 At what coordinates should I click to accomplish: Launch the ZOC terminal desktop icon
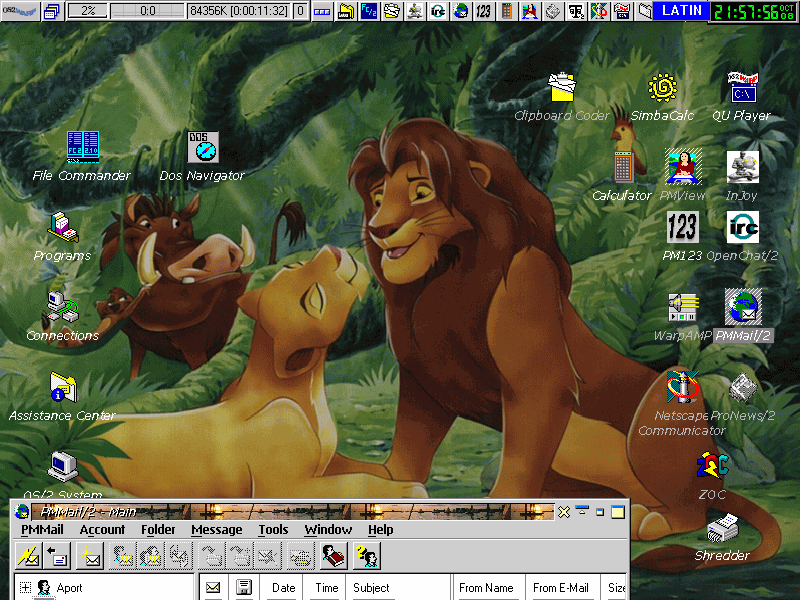(713, 467)
